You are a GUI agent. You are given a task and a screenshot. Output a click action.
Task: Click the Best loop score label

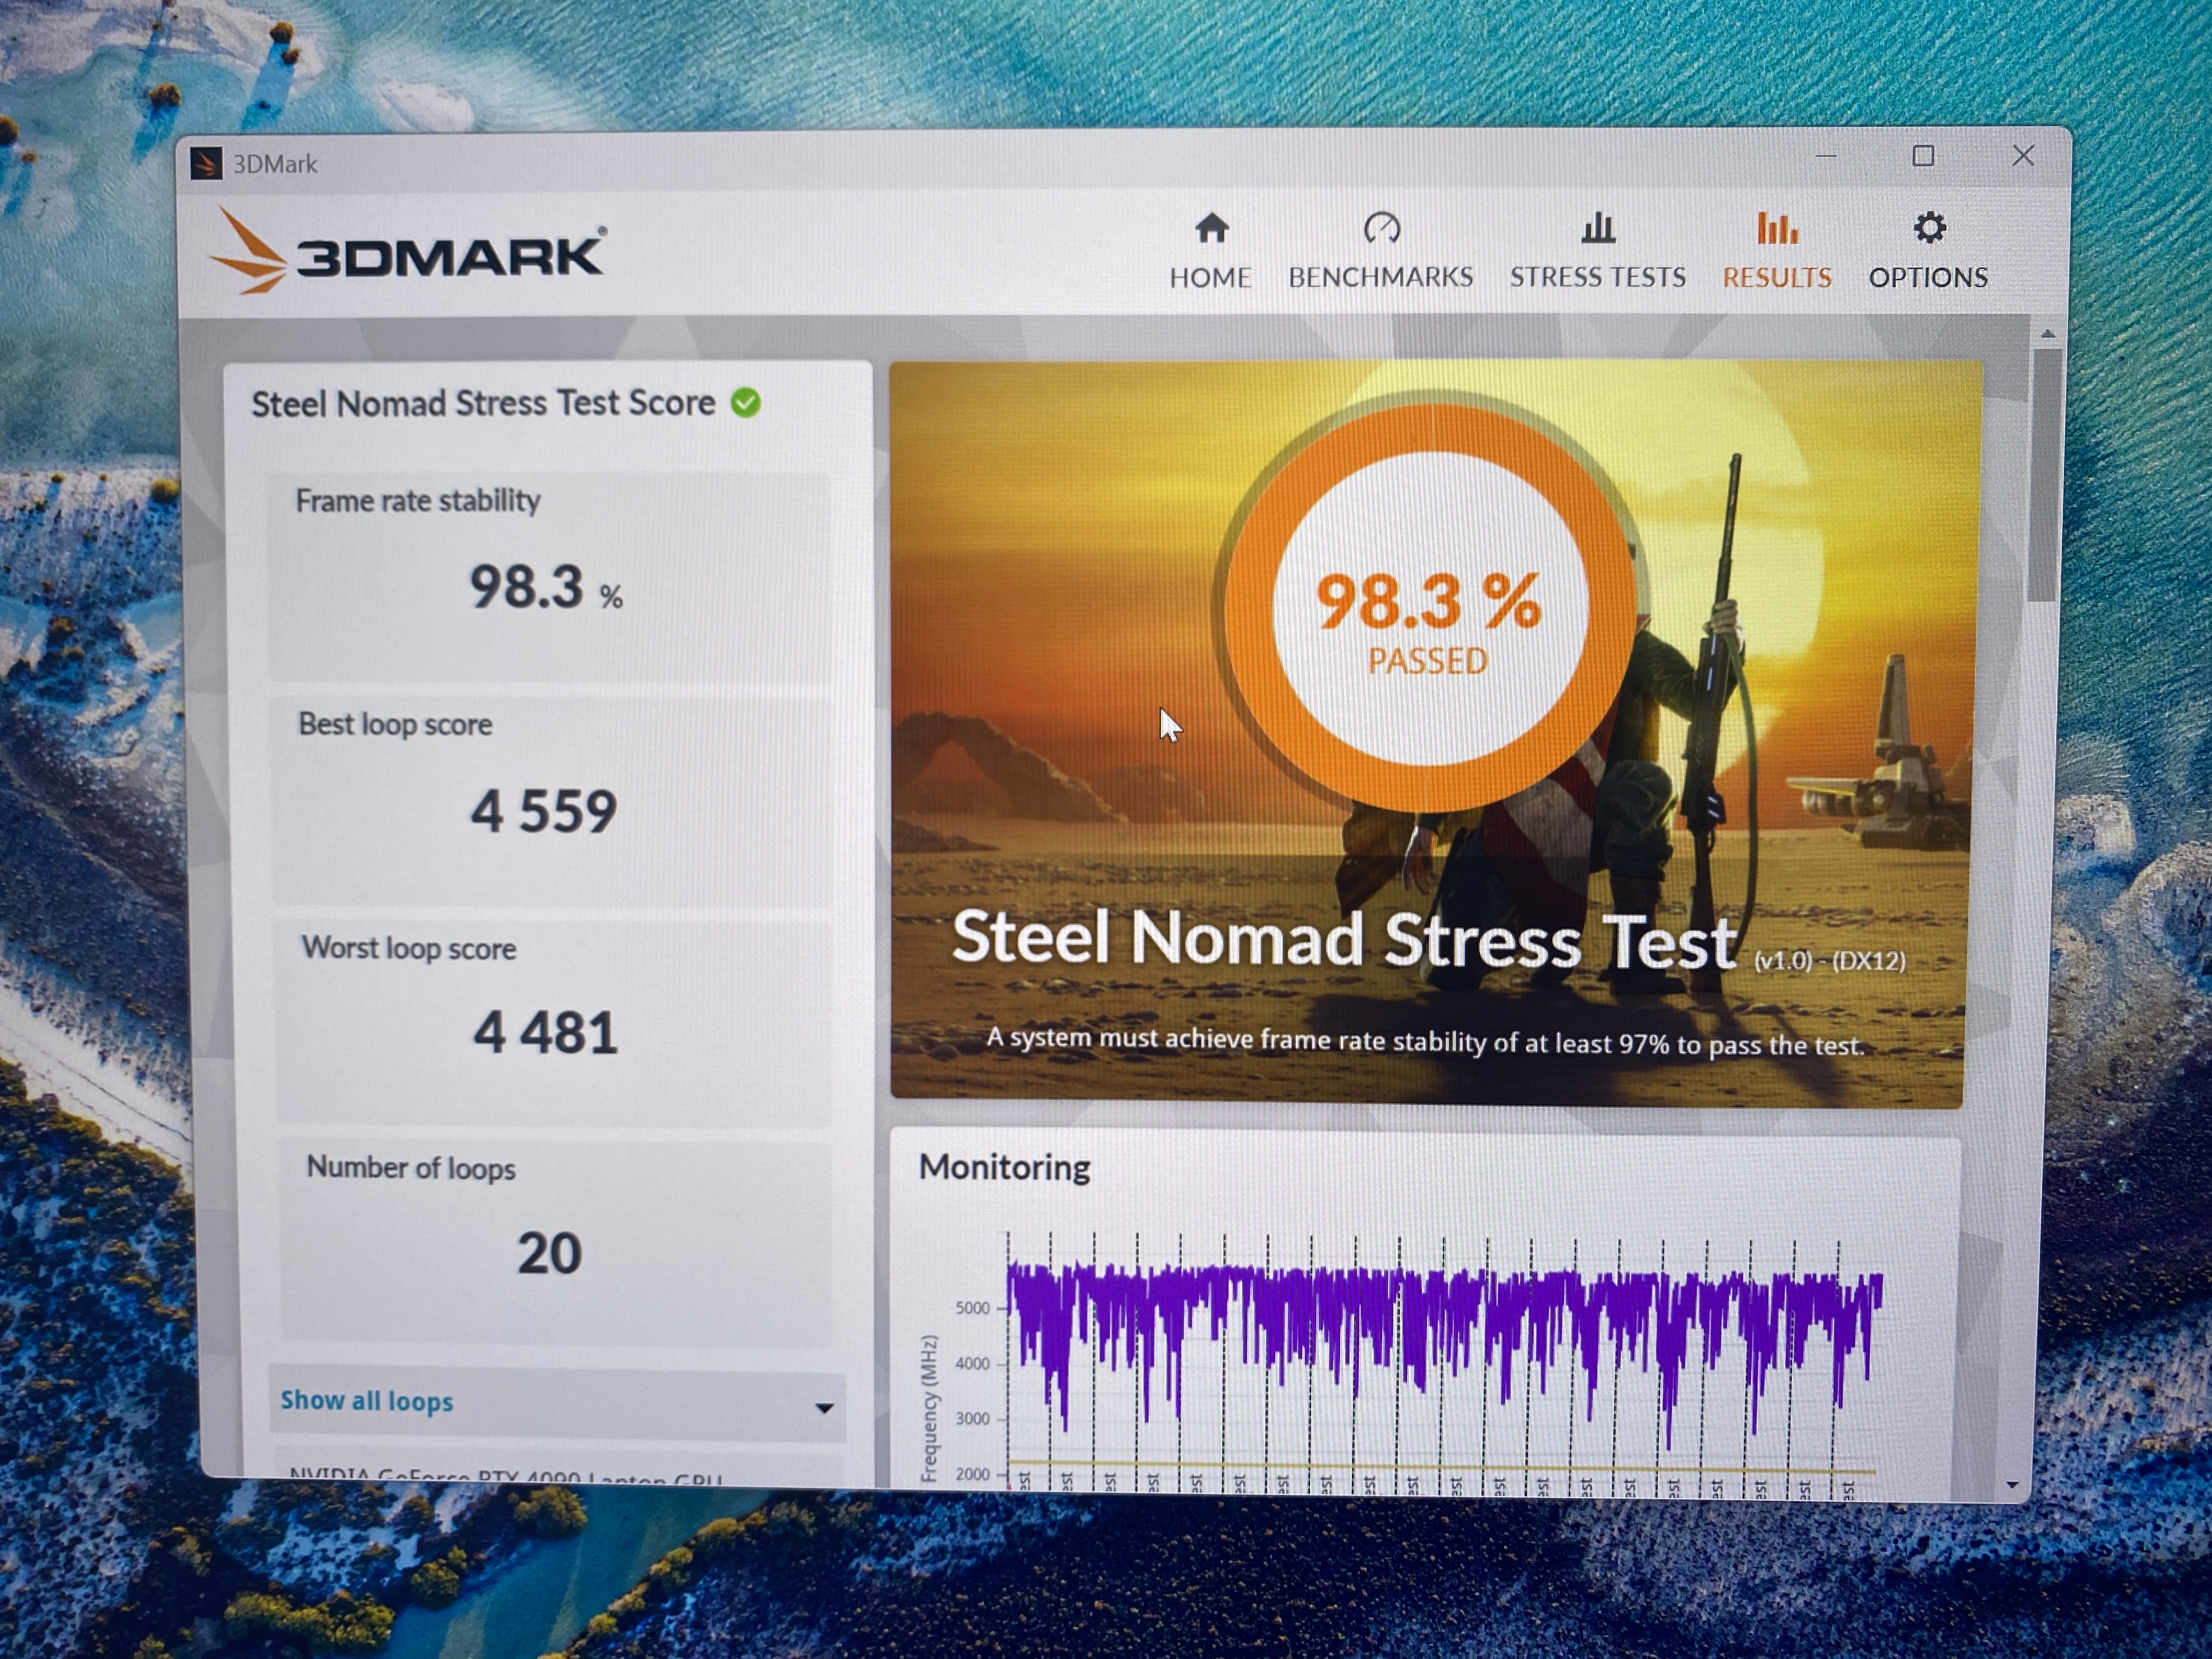click(x=395, y=724)
